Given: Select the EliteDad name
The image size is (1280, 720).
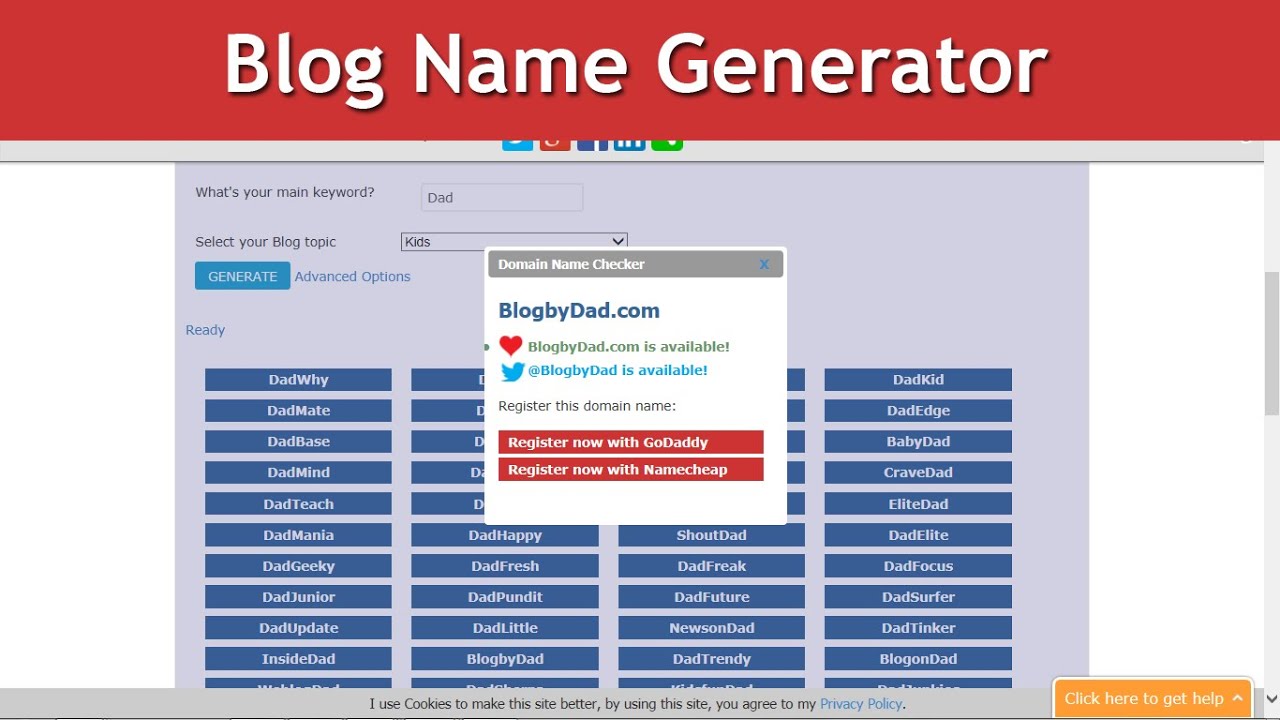Looking at the screenshot, I should click(918, 504).
